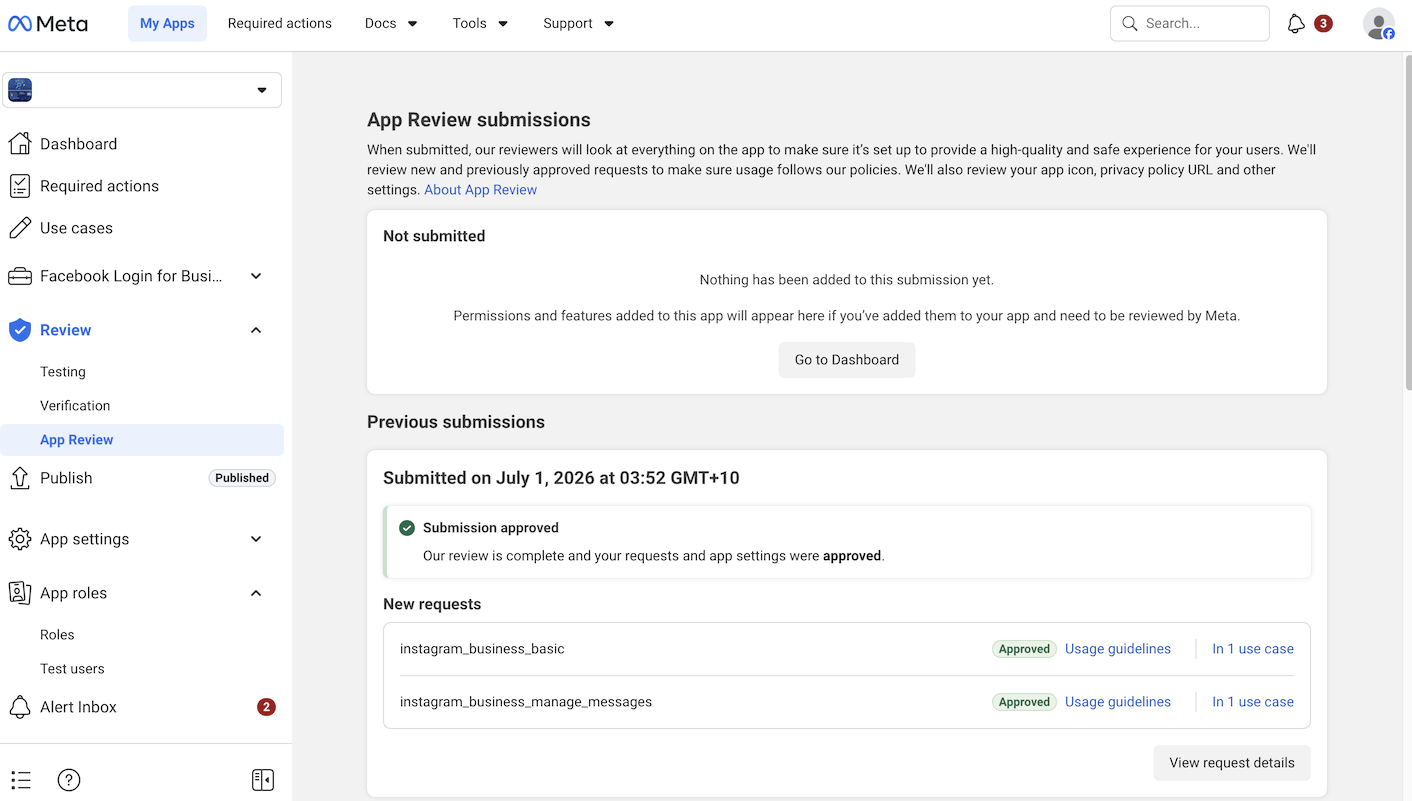Screen dimensions: 1412x801
Task: Click the instagram_business_manage_messages permission name
Action: pos(526,702)
